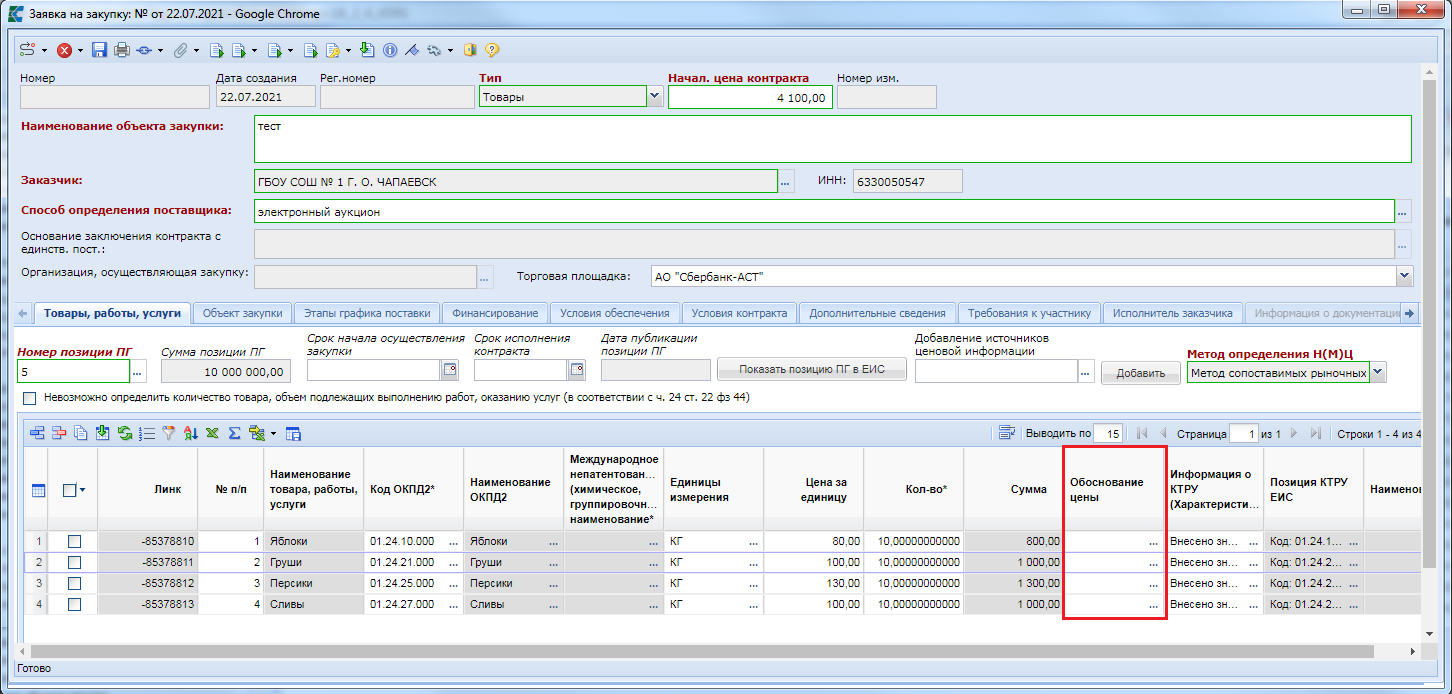1452x694 pixels.
Task: Expand the Тип dropdown showing Товары
Action: 655,97
